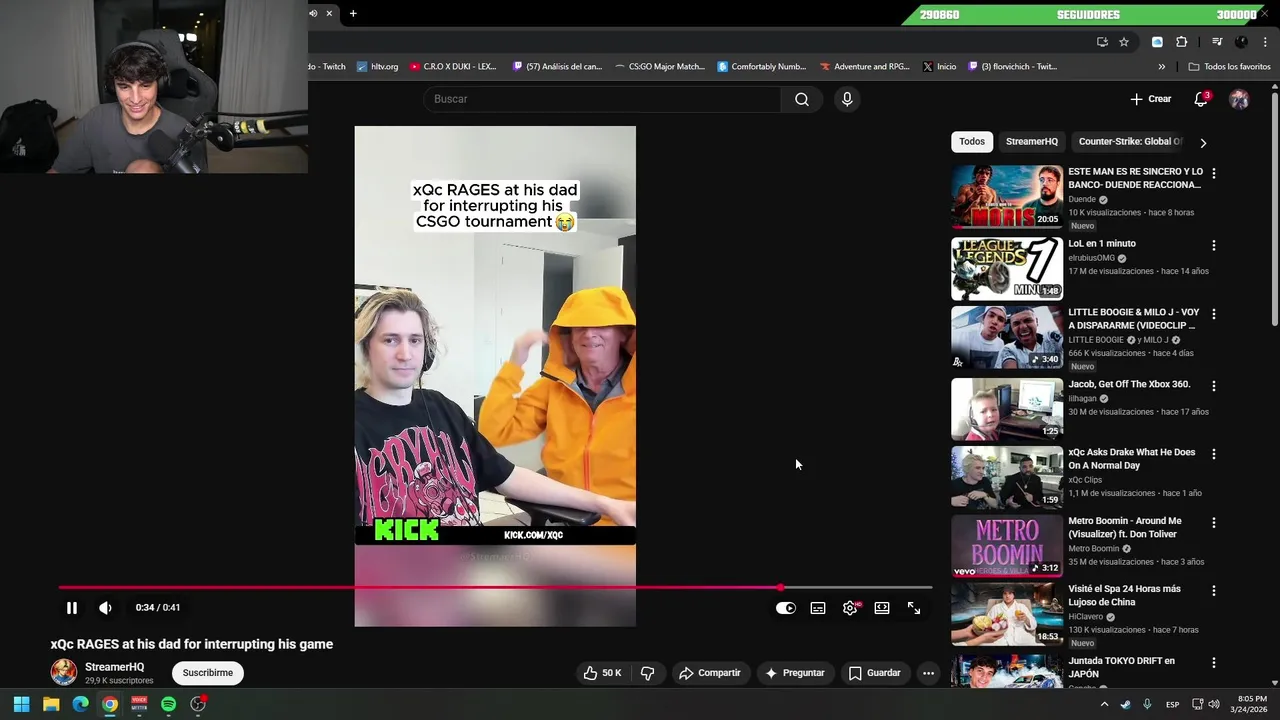The height and width of the screenshot is (720, 1280).
Task: Turn on subtitles in player
Action: pos(818,608)
